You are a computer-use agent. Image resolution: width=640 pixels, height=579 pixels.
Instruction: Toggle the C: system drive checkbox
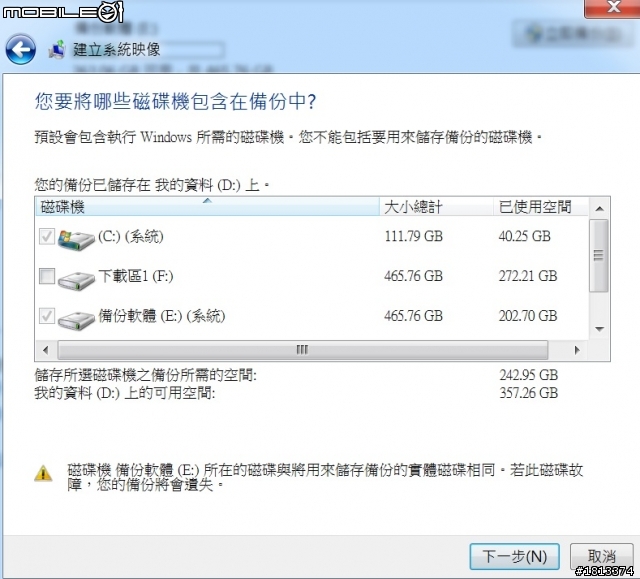tap(47, 236)
